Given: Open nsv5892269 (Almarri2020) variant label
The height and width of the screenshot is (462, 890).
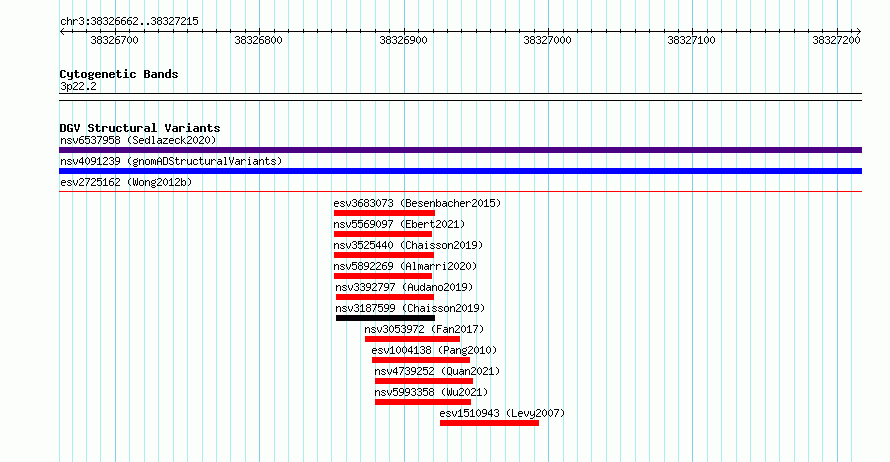Looking at the screenshot, I should coord(405,266).
